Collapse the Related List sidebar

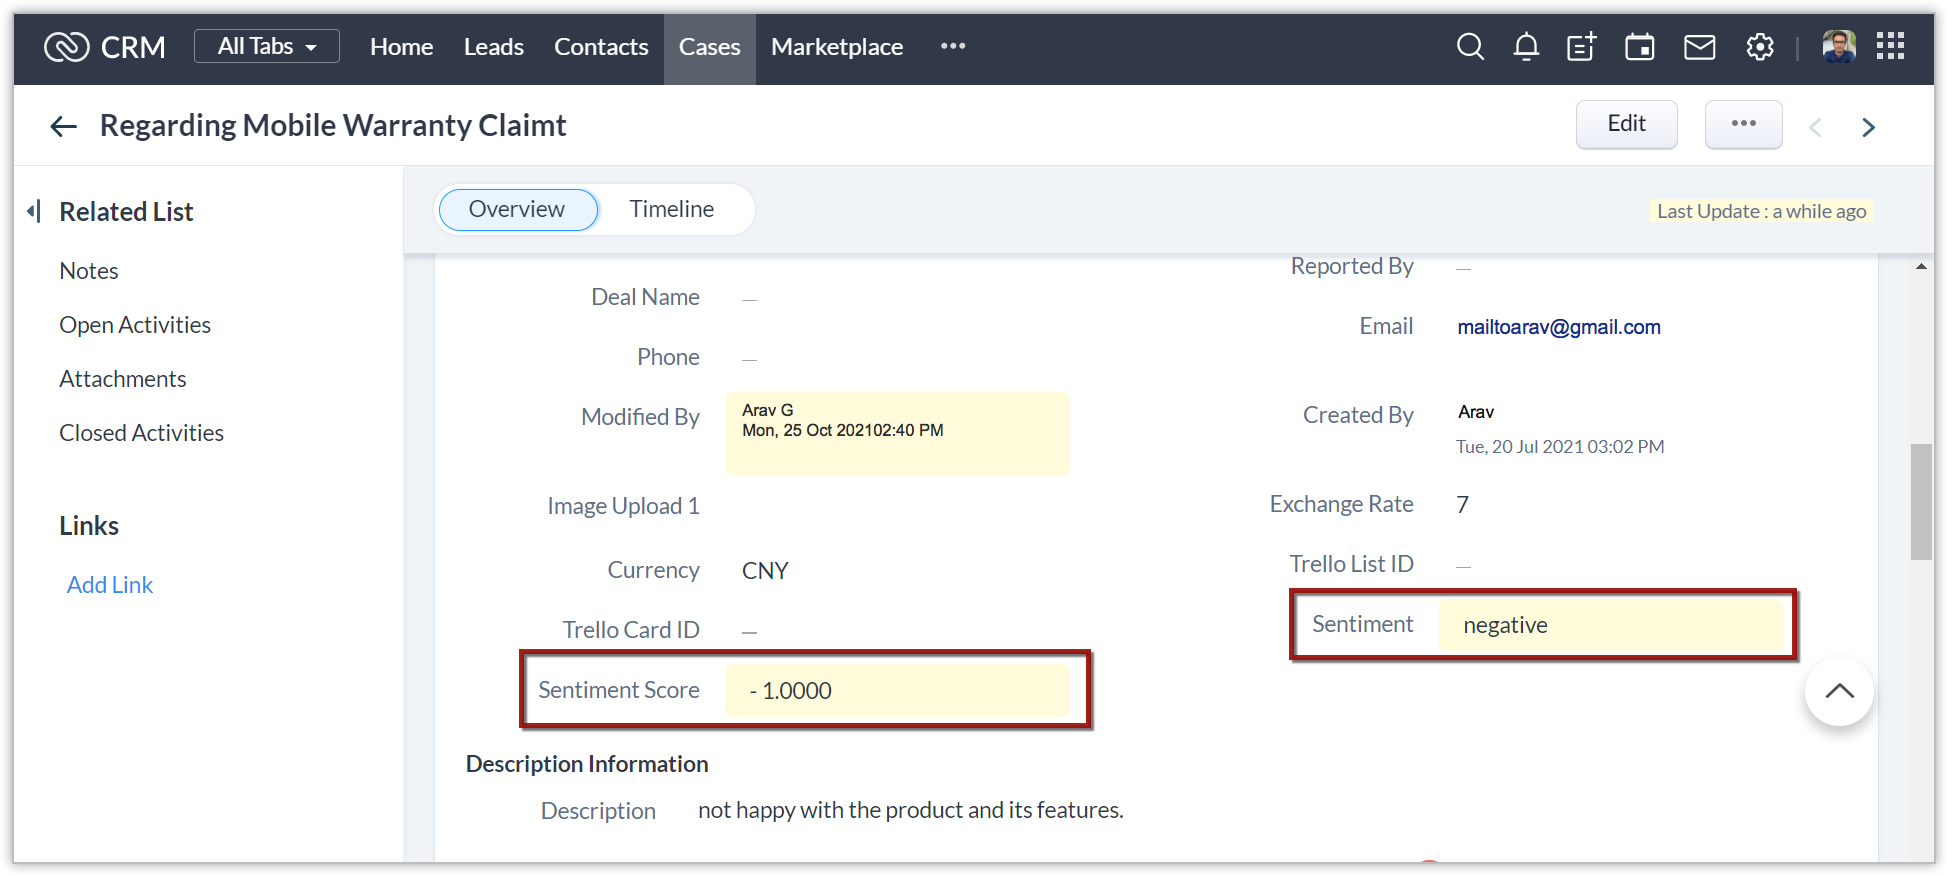[x=34, y=211]
